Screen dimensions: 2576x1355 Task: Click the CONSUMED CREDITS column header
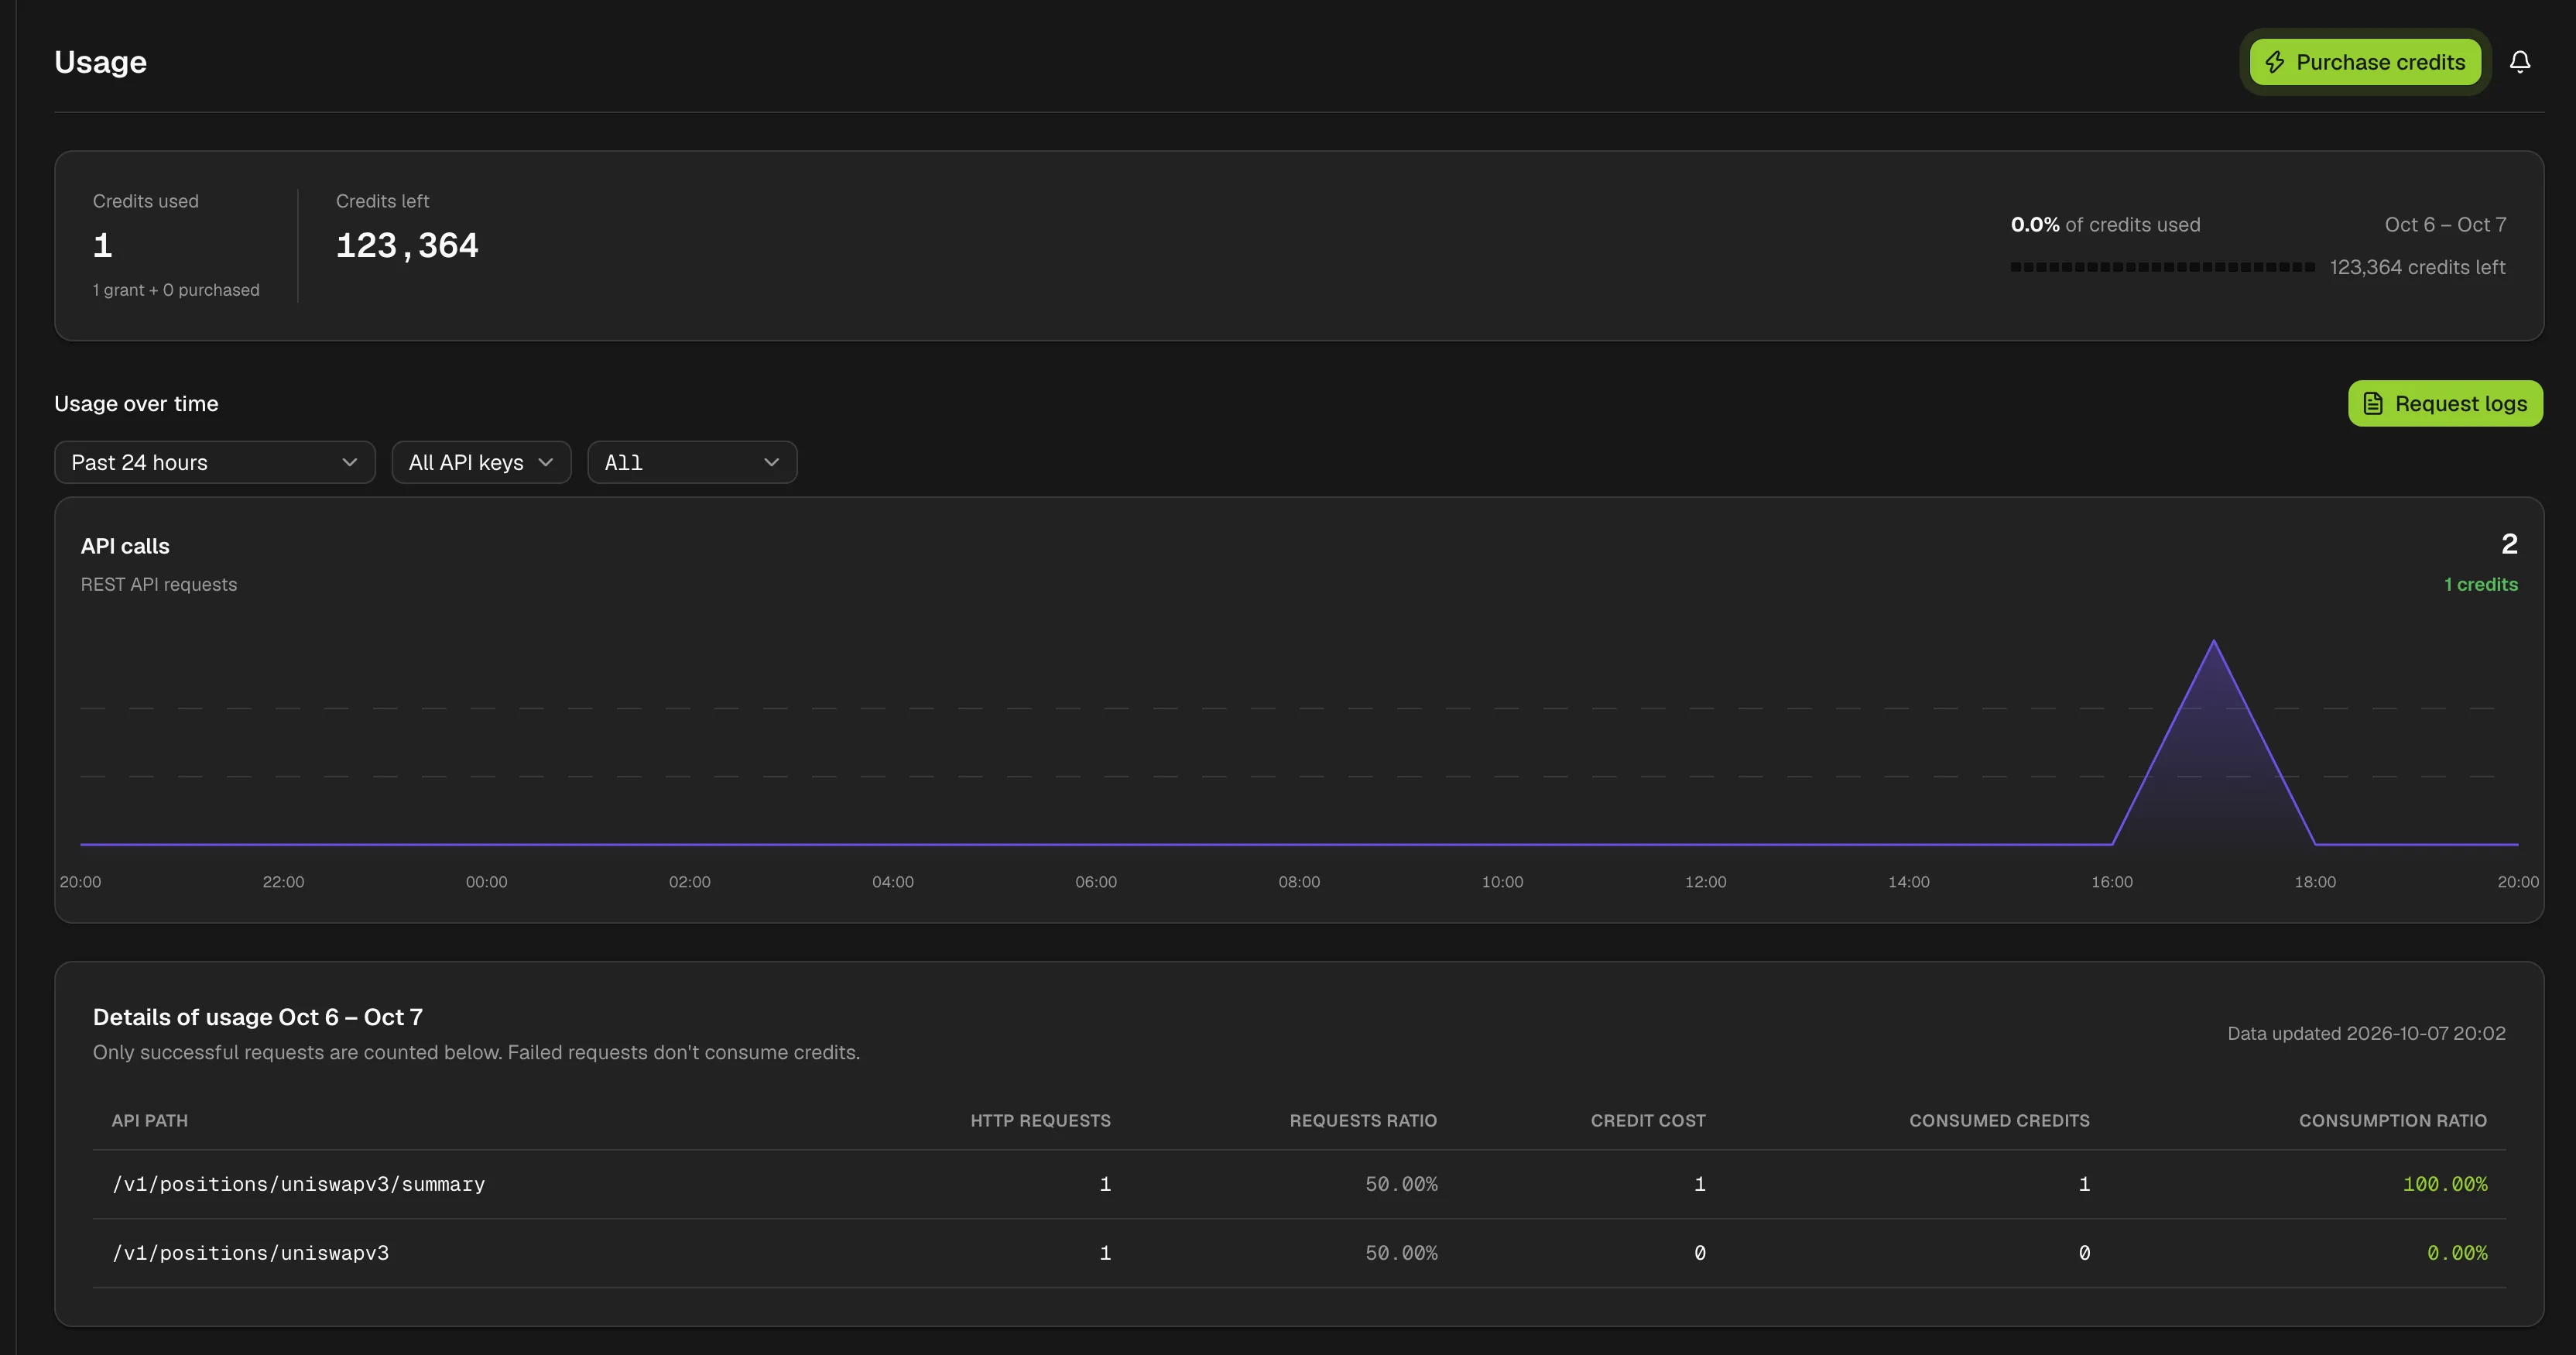tap(1999, 1120)
